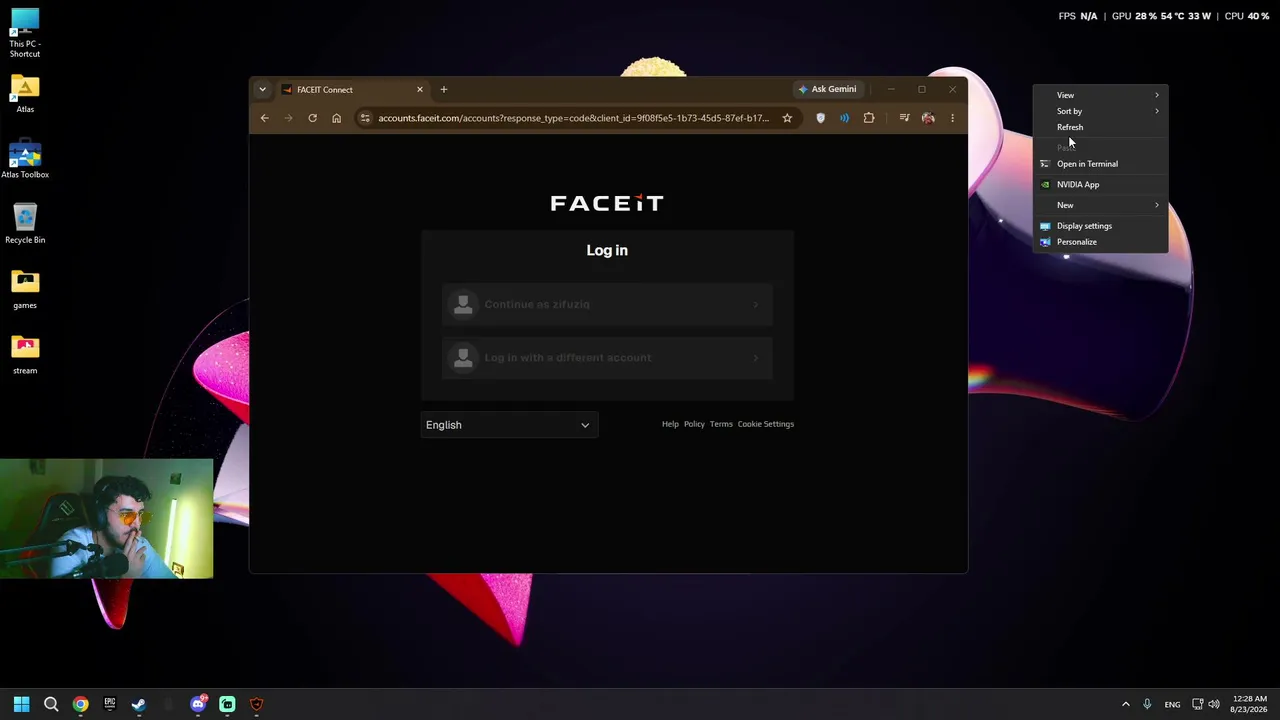The height and width of the screenshot is (720, 1280).
Task: Open the Help link on FACEIT login
Action: (670, 424)
